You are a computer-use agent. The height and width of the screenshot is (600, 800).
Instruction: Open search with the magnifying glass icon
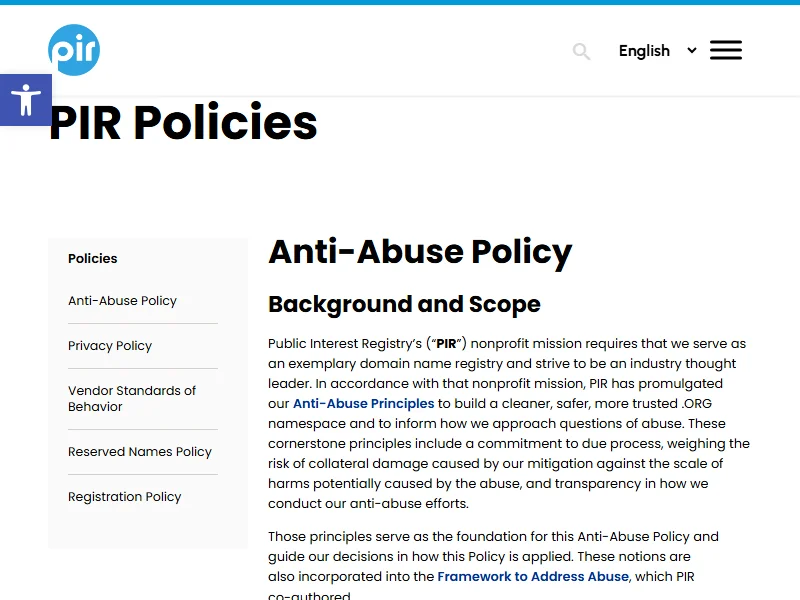point(581,51)
